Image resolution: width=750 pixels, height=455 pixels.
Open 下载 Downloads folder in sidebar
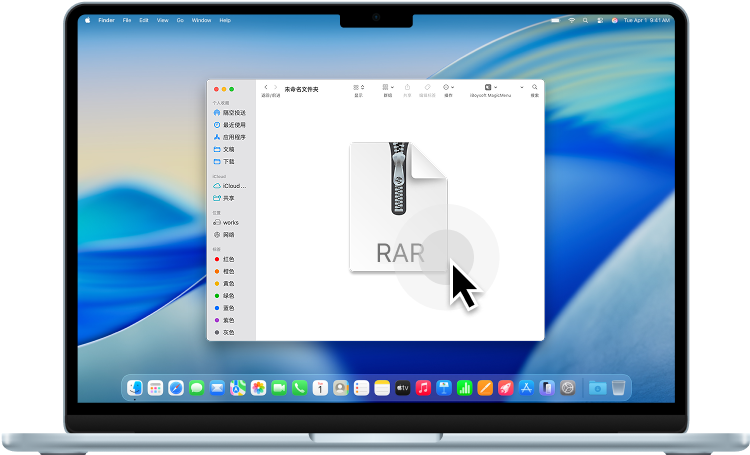tap(228, 161)
